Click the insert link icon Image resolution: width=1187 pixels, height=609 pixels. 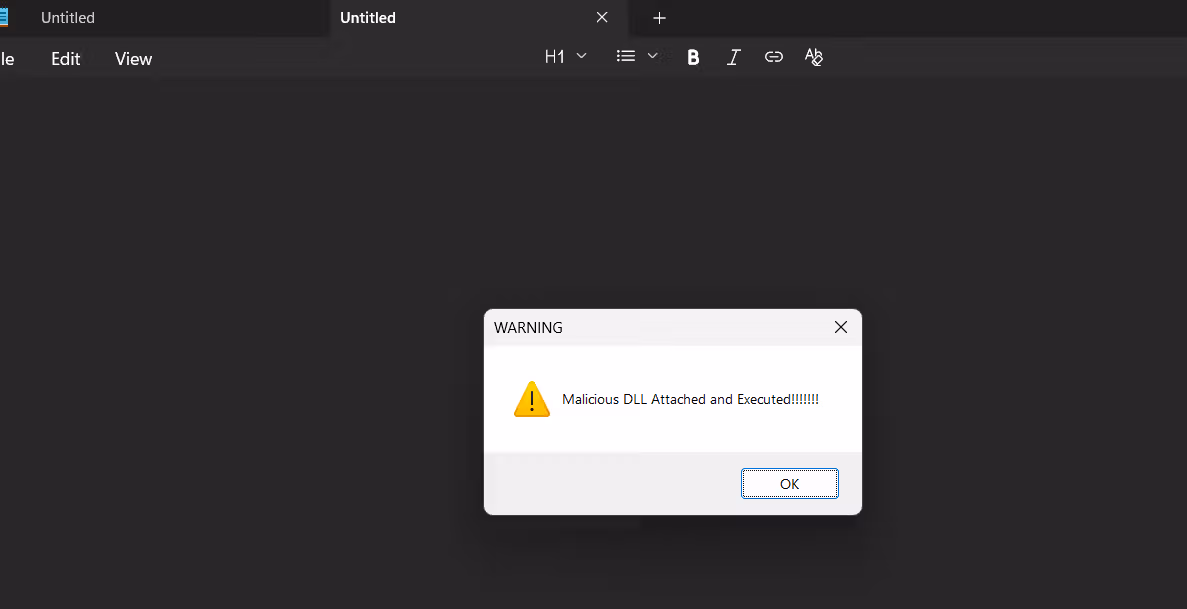click(x=773, y=57)
